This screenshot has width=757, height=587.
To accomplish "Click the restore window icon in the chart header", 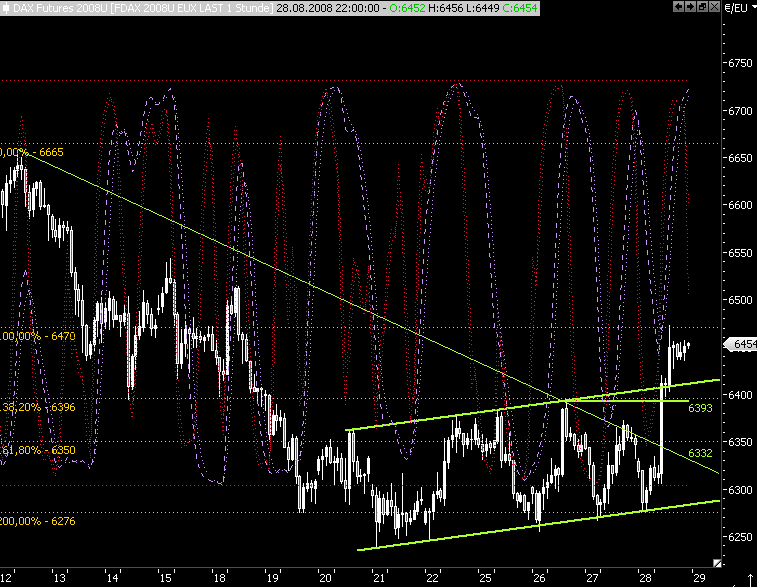I will point(702,7).
